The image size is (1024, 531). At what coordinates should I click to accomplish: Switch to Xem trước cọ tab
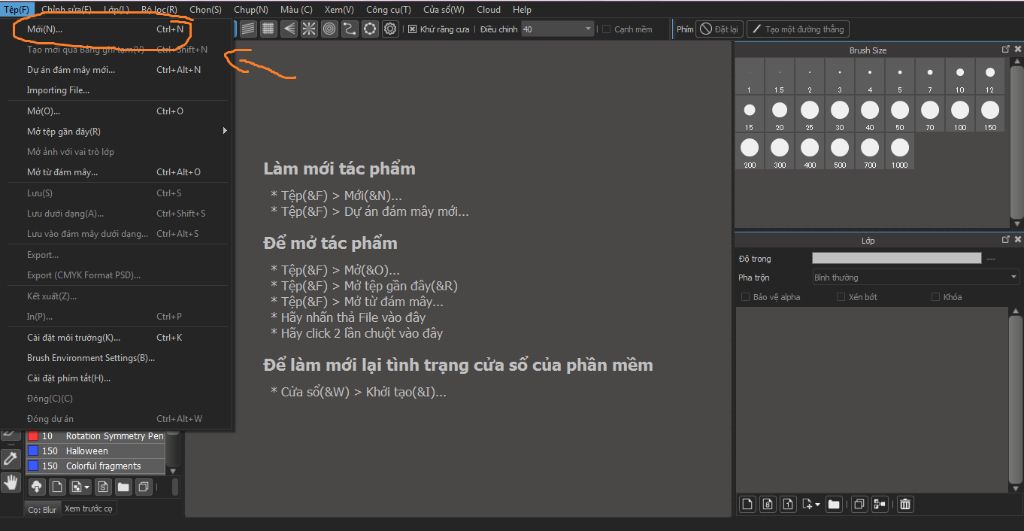[x=88, y=508]
